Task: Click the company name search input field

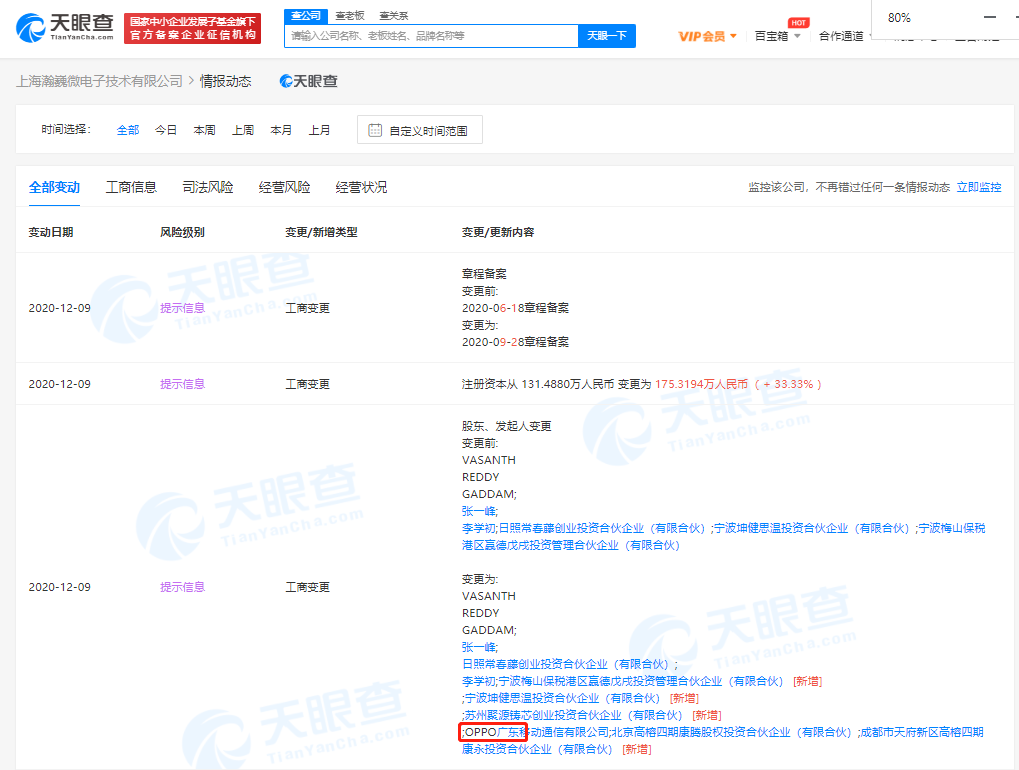Action: (431, 36)
